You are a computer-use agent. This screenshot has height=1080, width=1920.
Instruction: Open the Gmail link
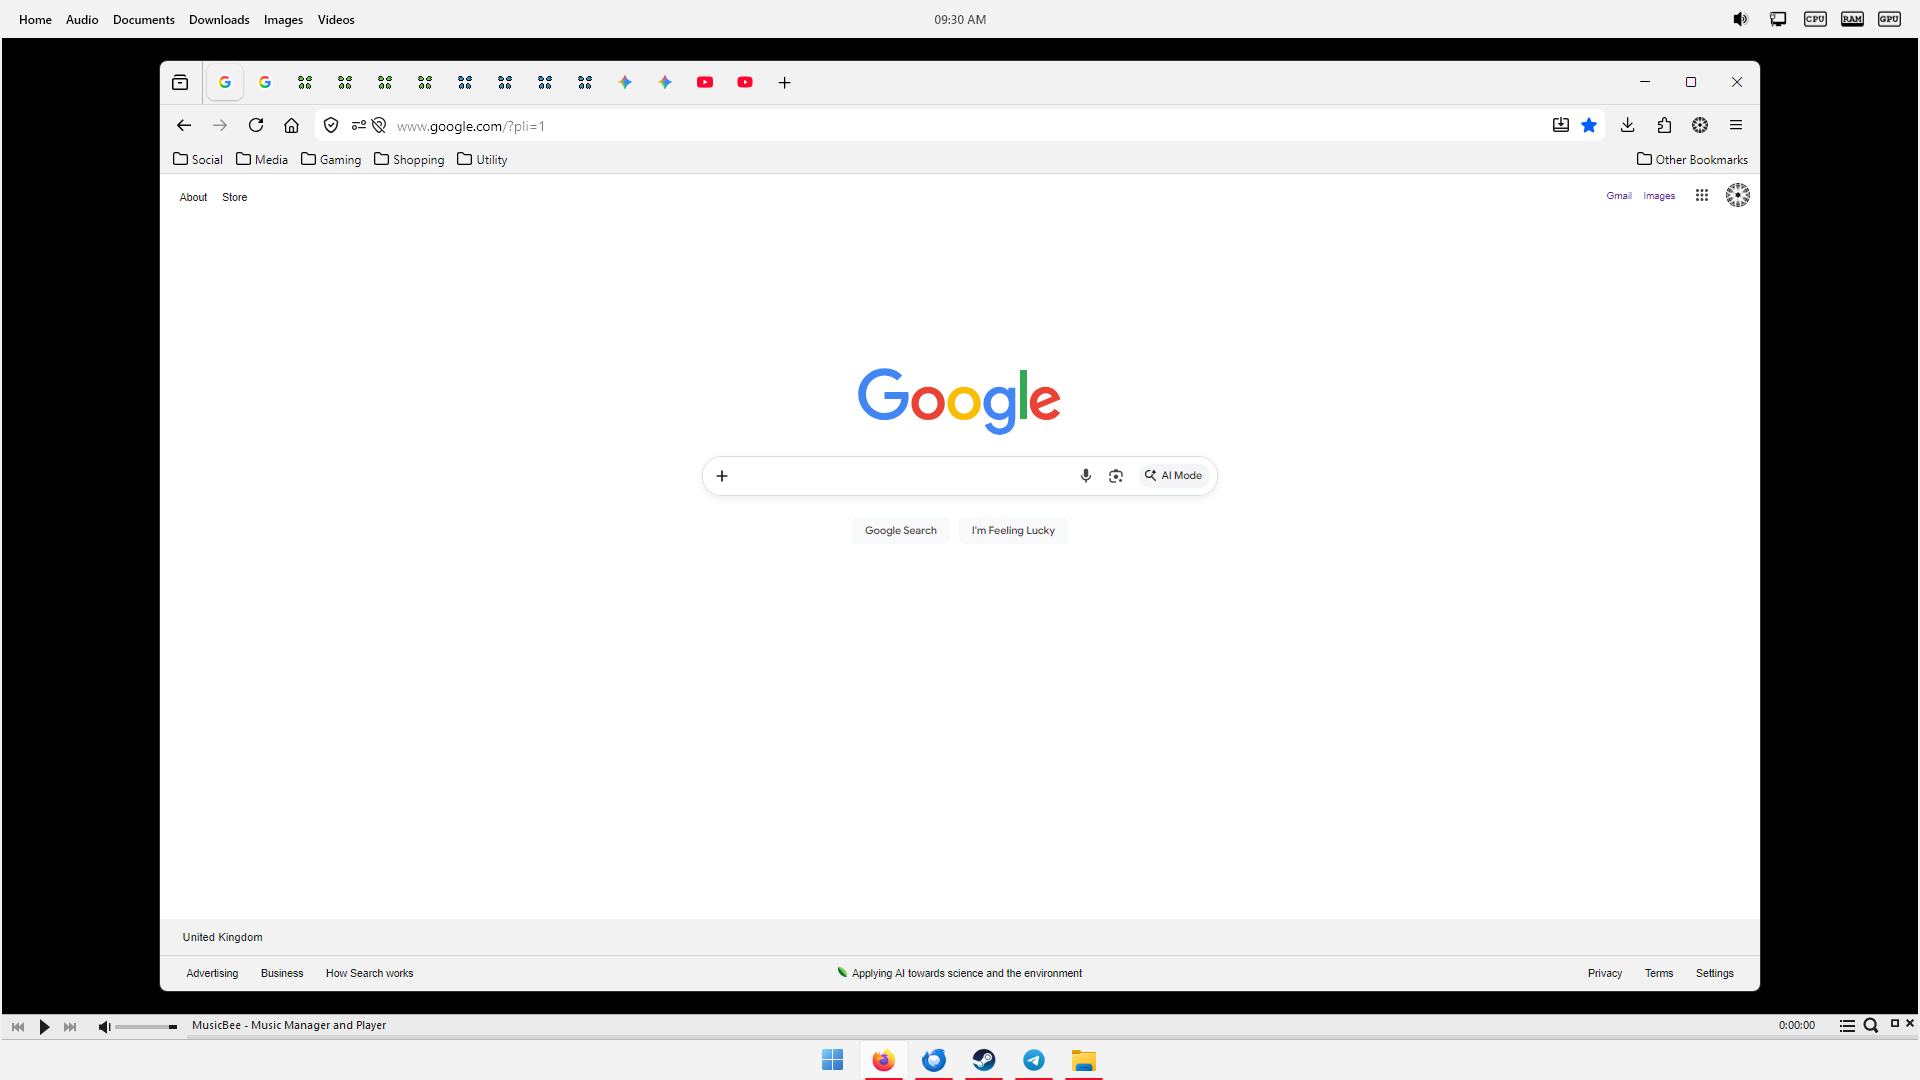click(1618, 196)
